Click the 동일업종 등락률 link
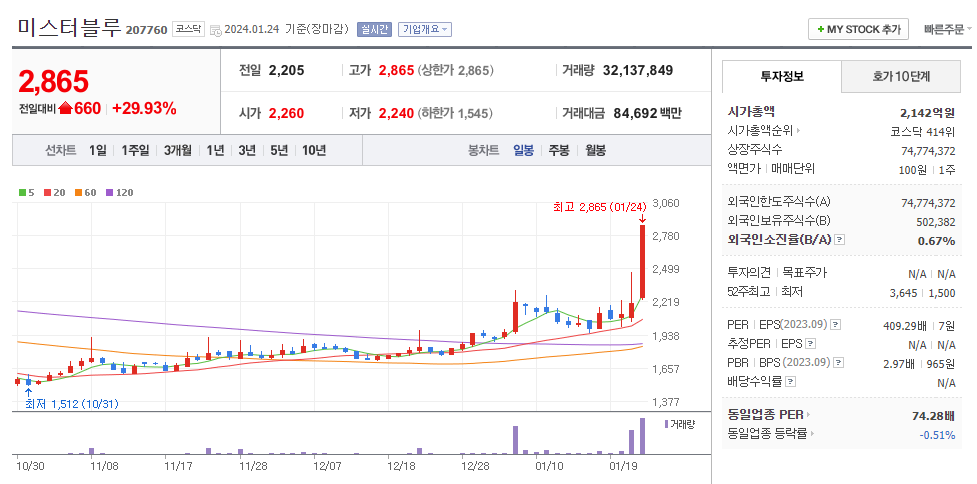Screen dimensions: 977x484 767,434
